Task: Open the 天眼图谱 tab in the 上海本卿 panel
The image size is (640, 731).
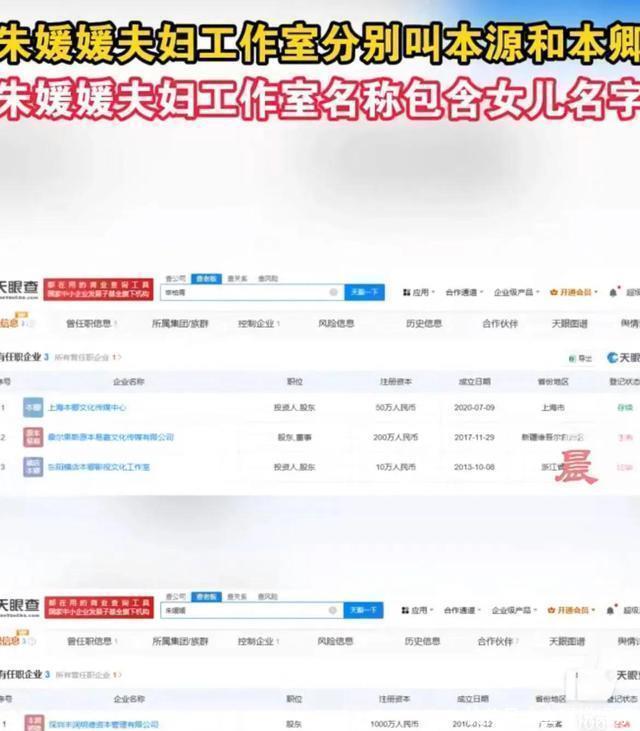Action: [570, 323]
